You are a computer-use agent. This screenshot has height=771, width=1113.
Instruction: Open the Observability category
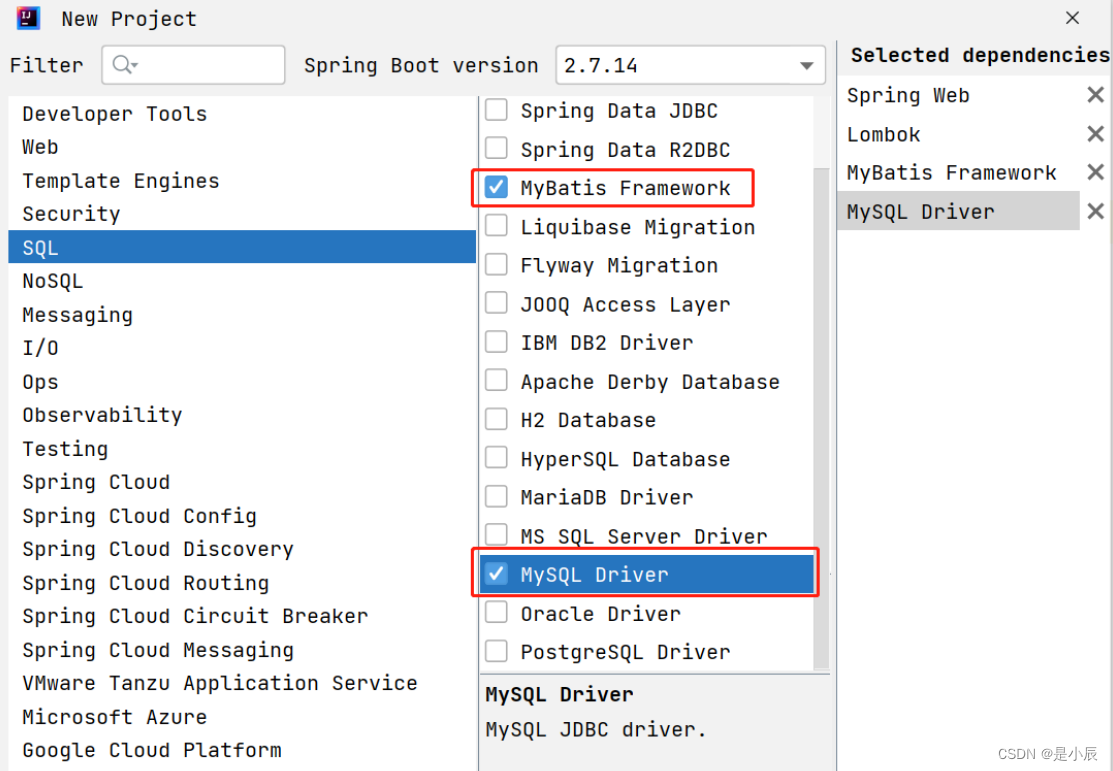click(242, 415)
